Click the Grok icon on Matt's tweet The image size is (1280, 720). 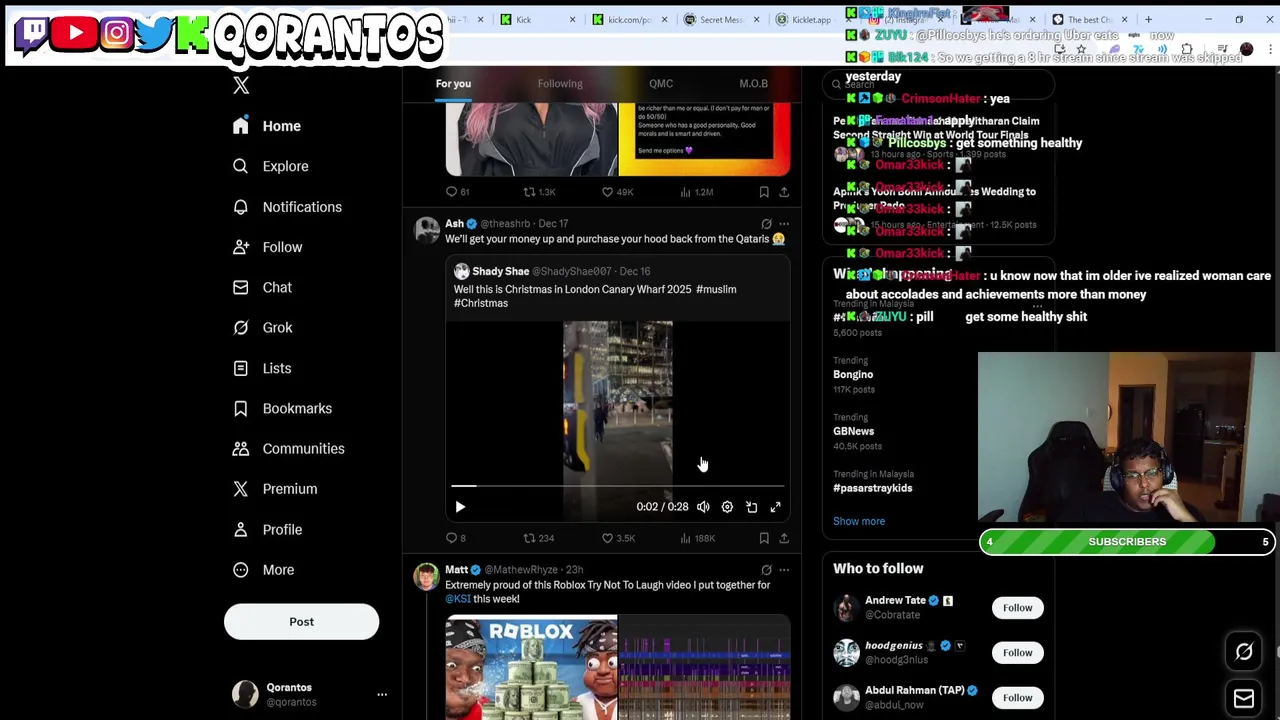click(766, 570)
